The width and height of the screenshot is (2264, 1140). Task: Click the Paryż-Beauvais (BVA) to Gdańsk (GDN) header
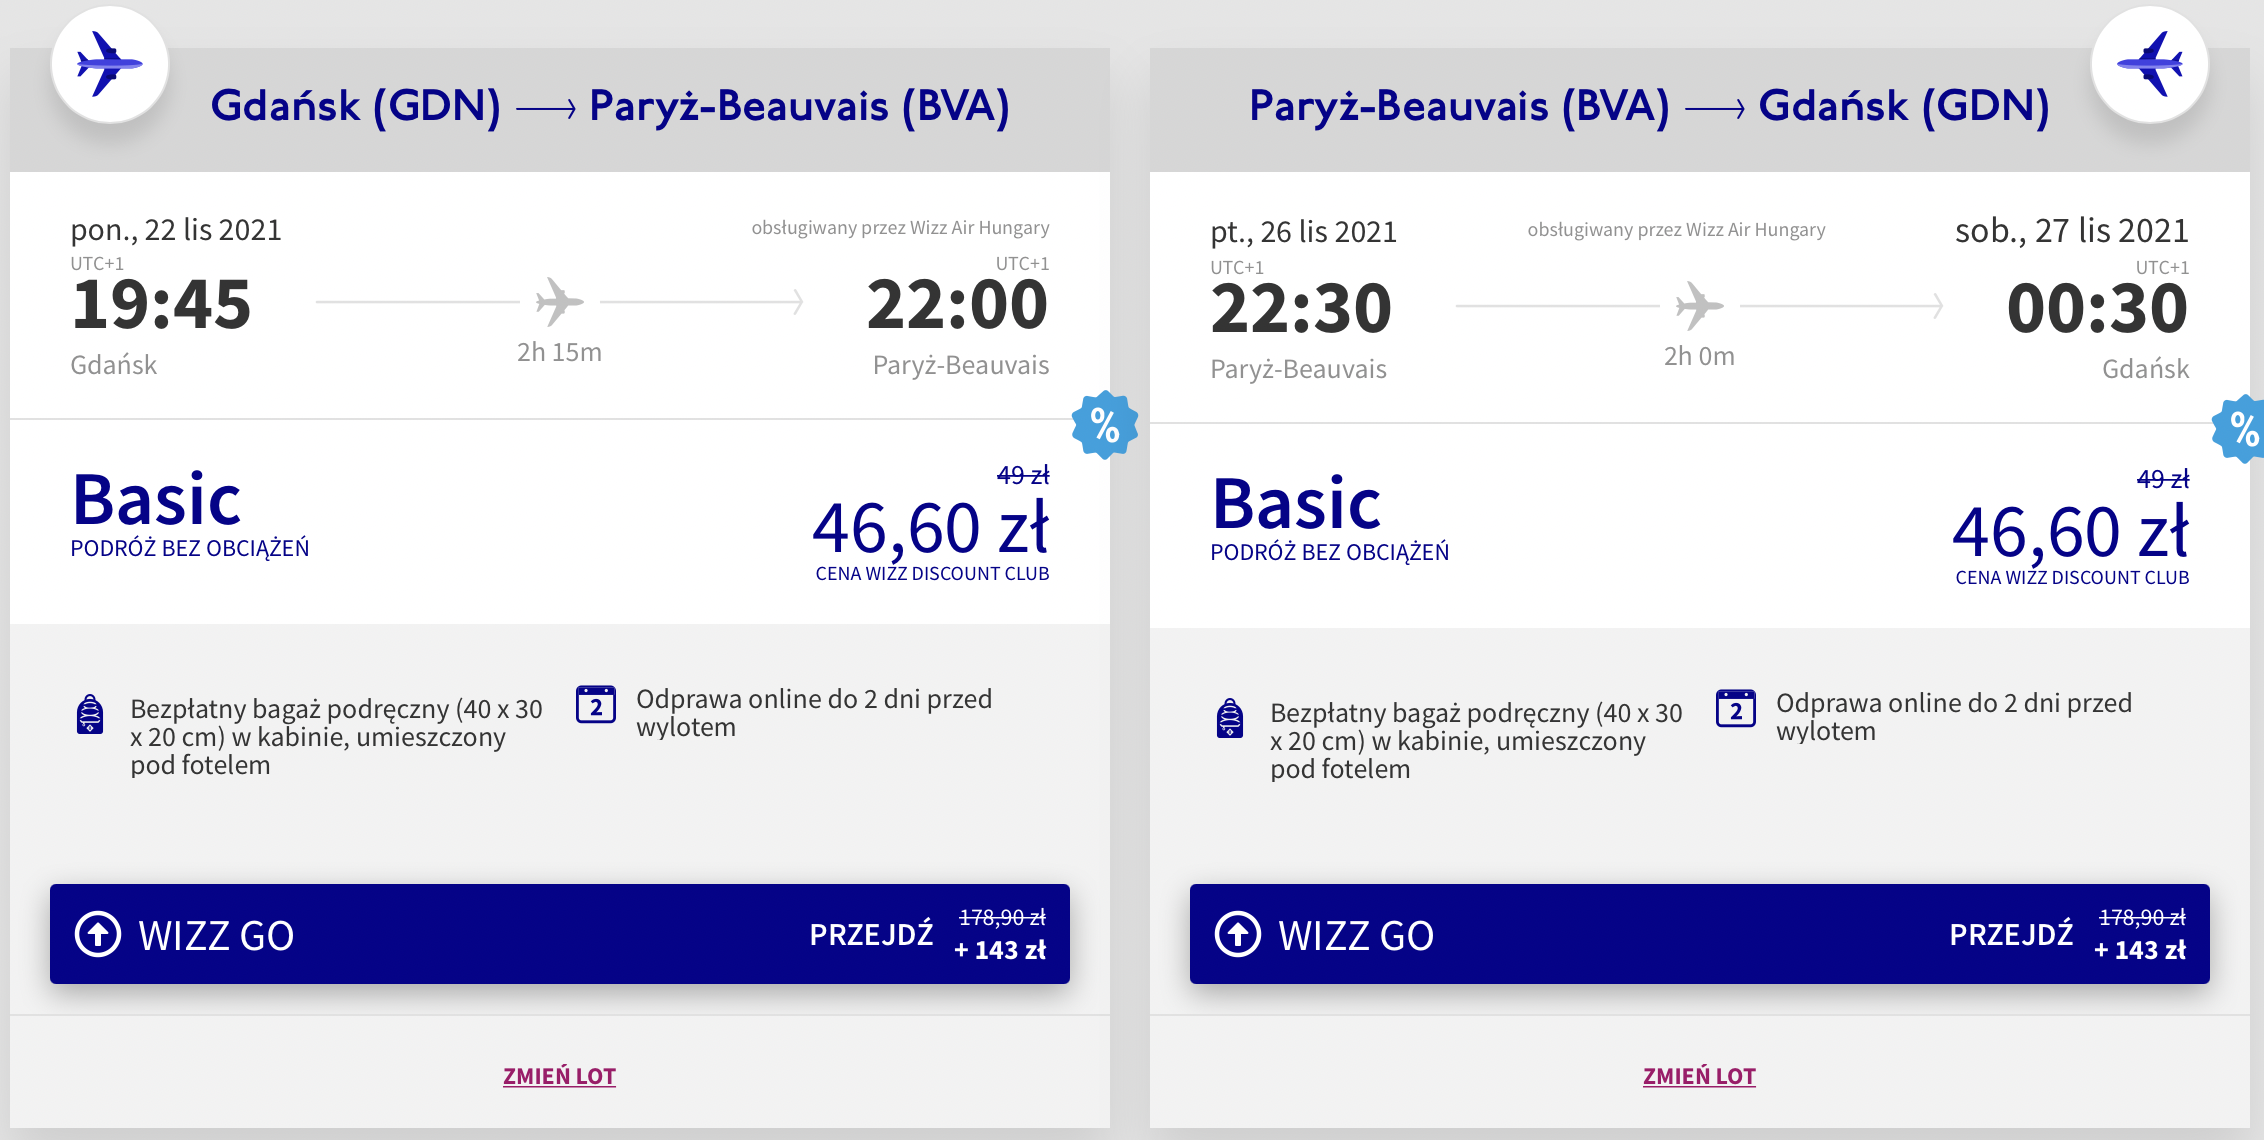pyautogui.click(x=1649, y=106)
